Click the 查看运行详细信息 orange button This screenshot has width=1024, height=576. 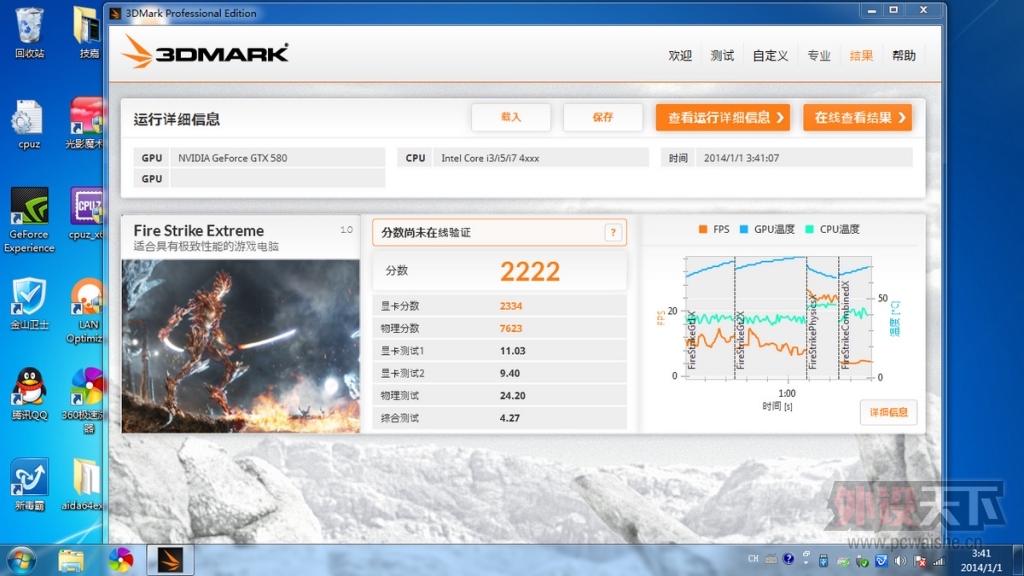[x=723, y=118]
